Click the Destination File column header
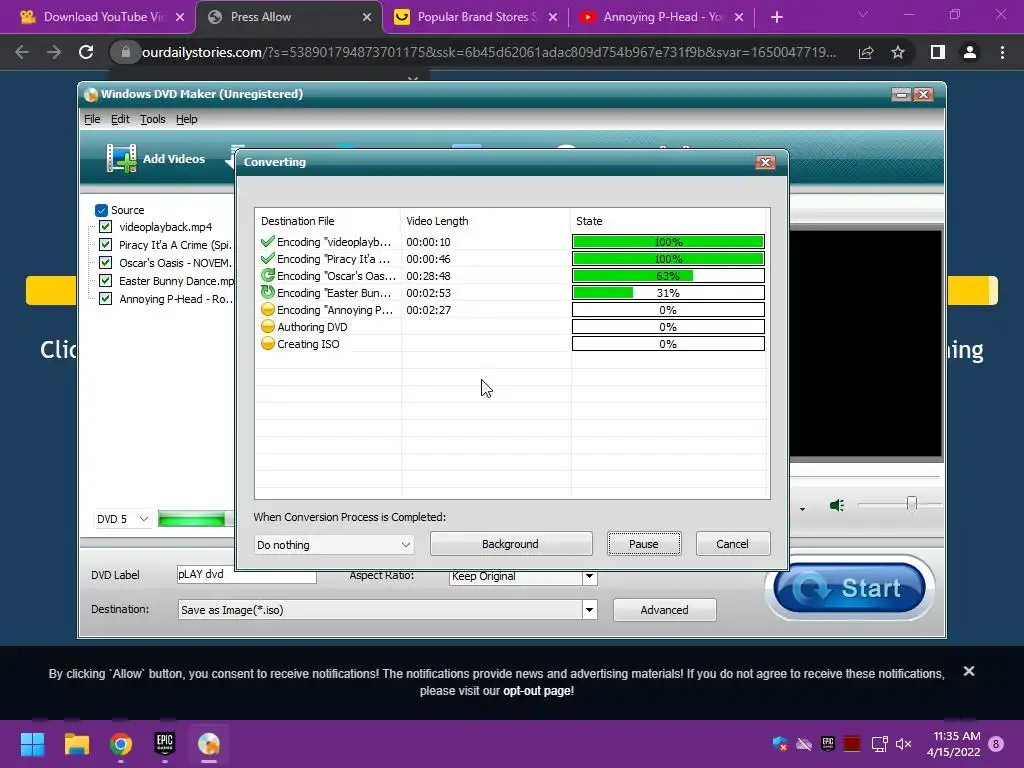 tap(328, 221)
